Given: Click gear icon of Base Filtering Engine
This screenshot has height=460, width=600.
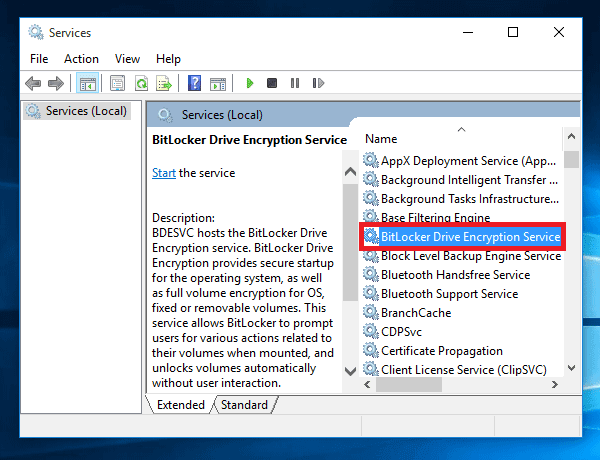Looking at the screenshot, I should [370, 216].
